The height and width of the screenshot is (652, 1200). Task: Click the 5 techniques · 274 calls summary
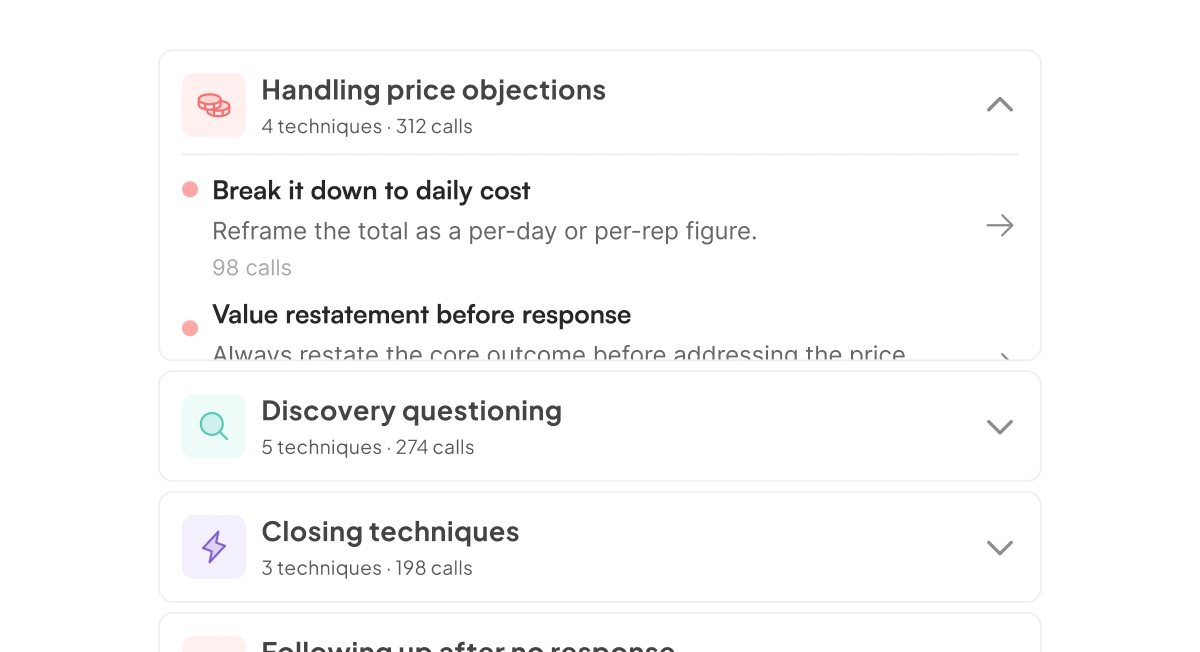[368, 448]
